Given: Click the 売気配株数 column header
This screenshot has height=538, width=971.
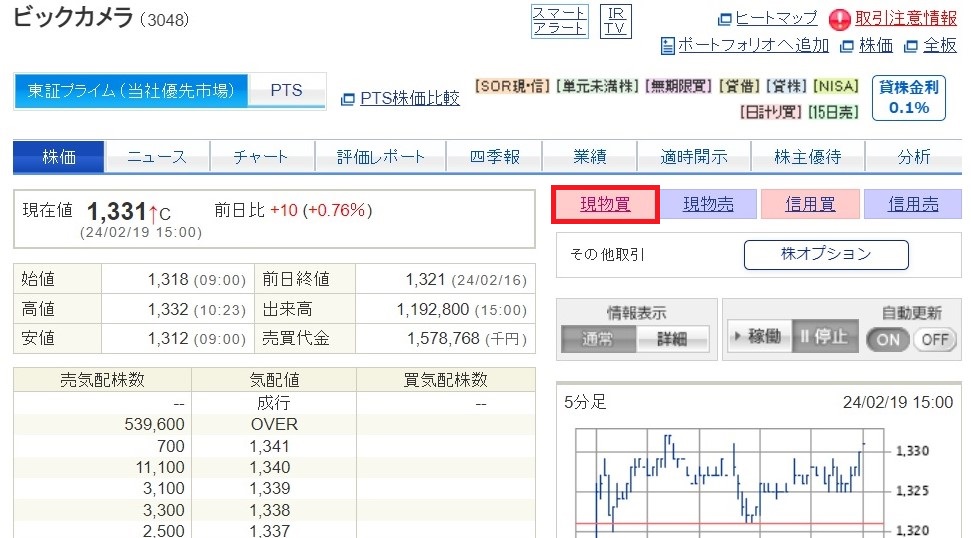Looking at the screenshot, I should click(102, 380).
